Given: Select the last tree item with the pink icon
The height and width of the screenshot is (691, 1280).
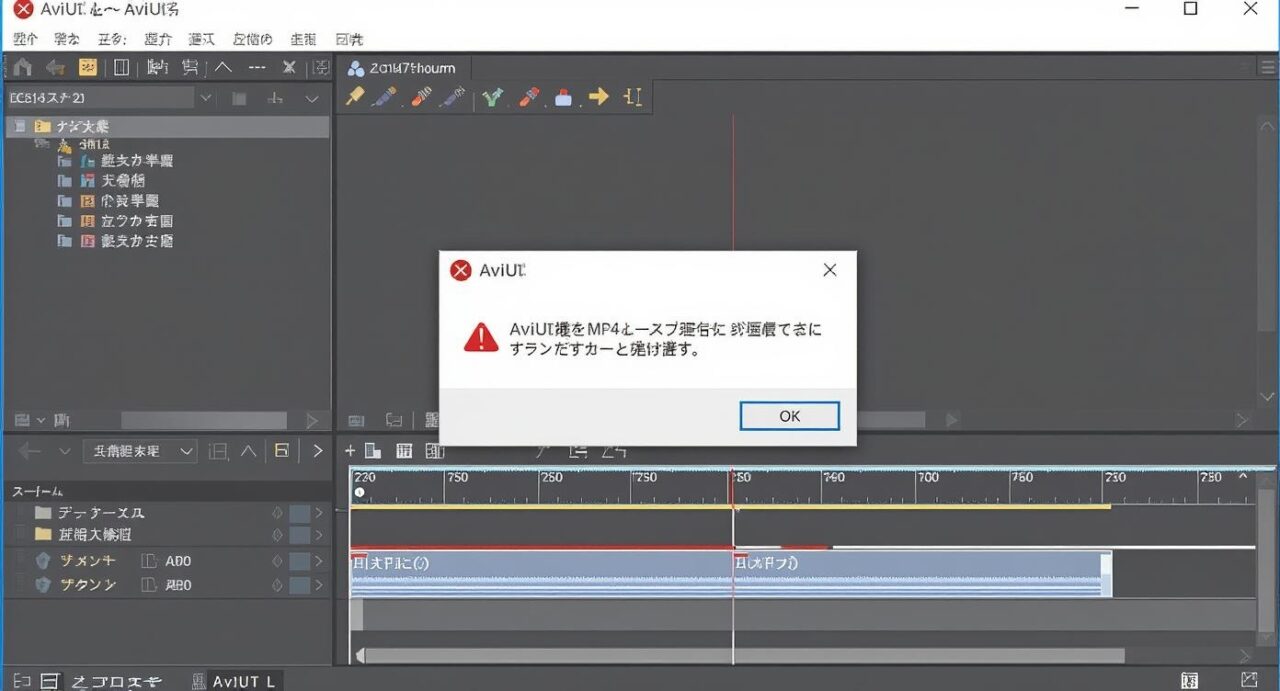Looking at the screenshot, I should click(x=115, y=241).
